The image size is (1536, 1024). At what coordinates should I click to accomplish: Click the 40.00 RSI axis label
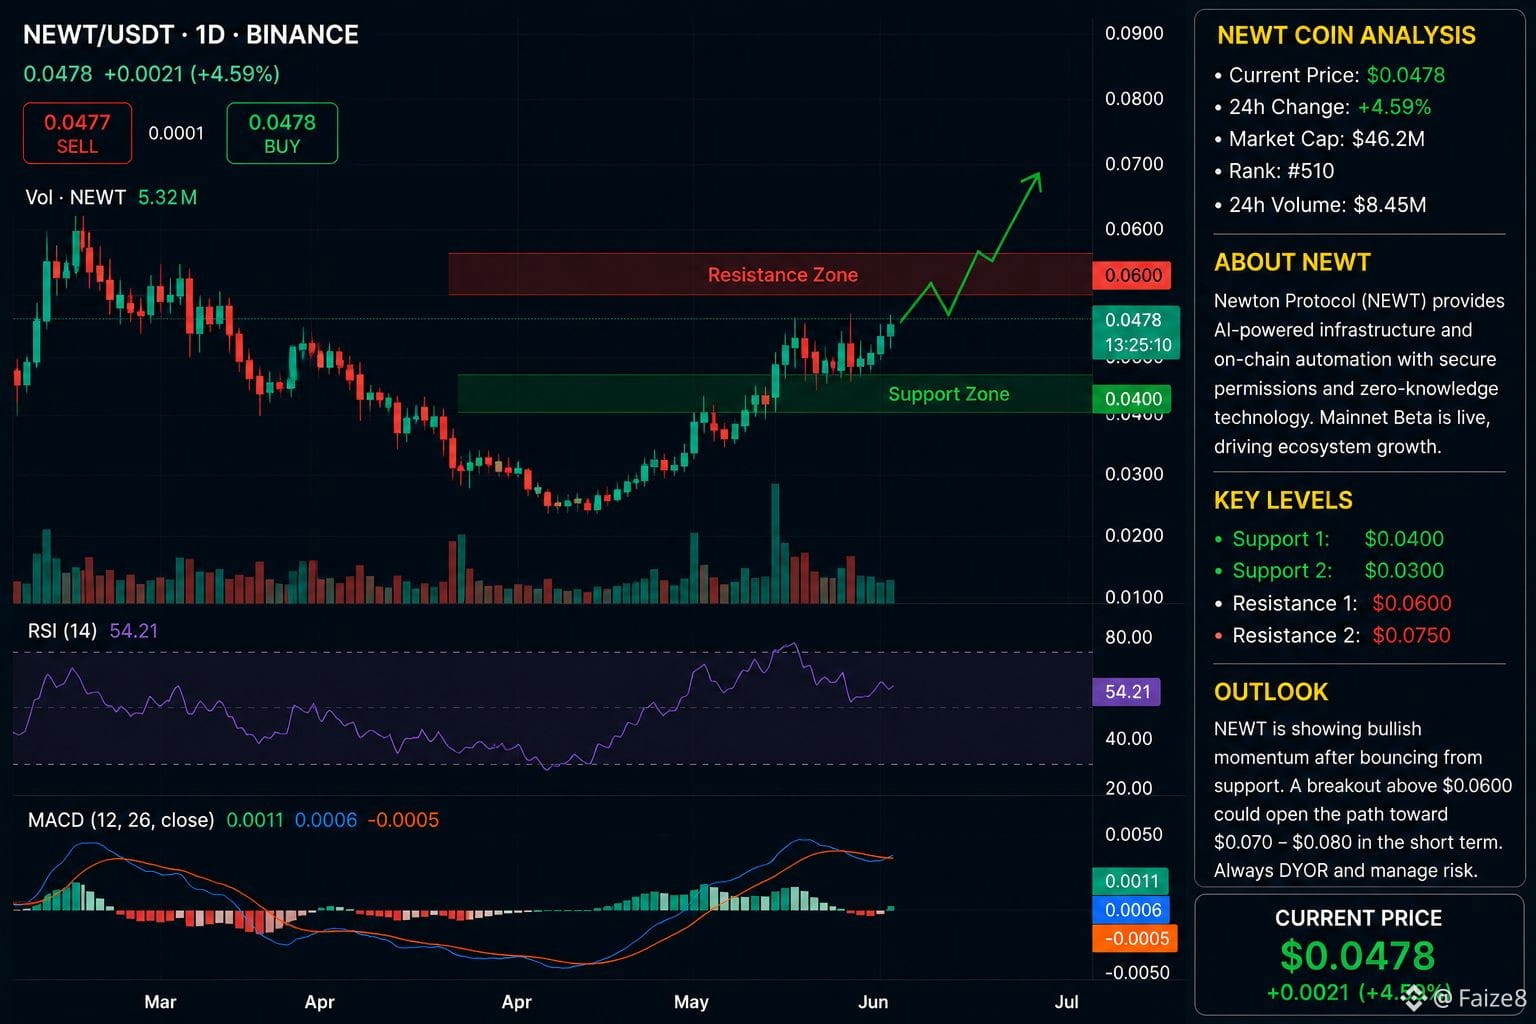pyautogui.click(x=1129, y=738)
